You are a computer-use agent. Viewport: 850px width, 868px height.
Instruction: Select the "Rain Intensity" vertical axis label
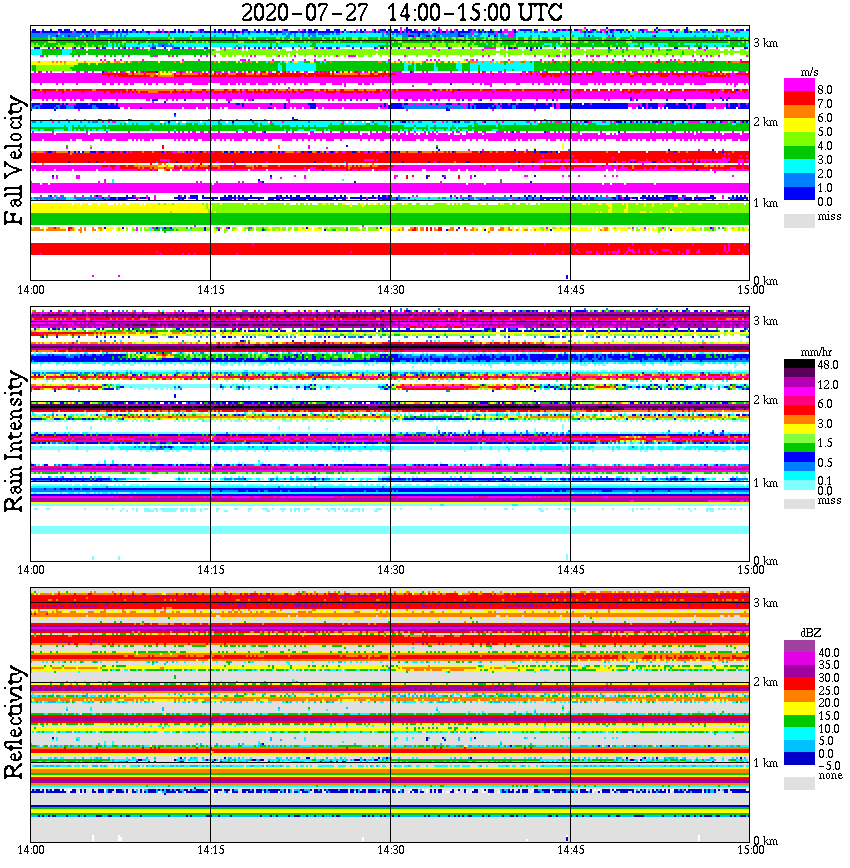point(14,441)
